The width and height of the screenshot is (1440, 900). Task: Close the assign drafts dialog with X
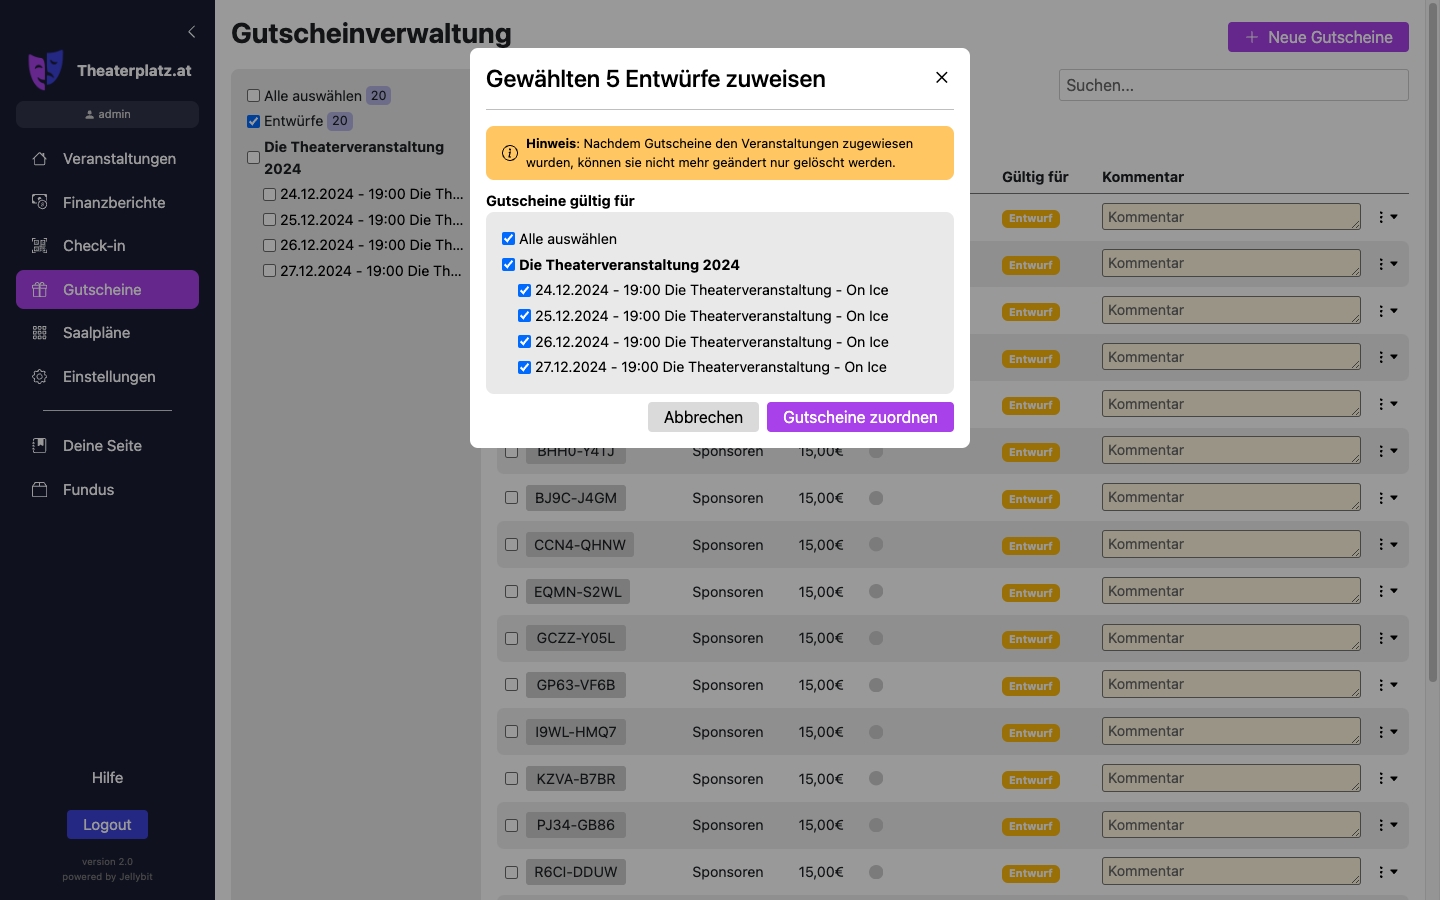(x=941, y=78)
